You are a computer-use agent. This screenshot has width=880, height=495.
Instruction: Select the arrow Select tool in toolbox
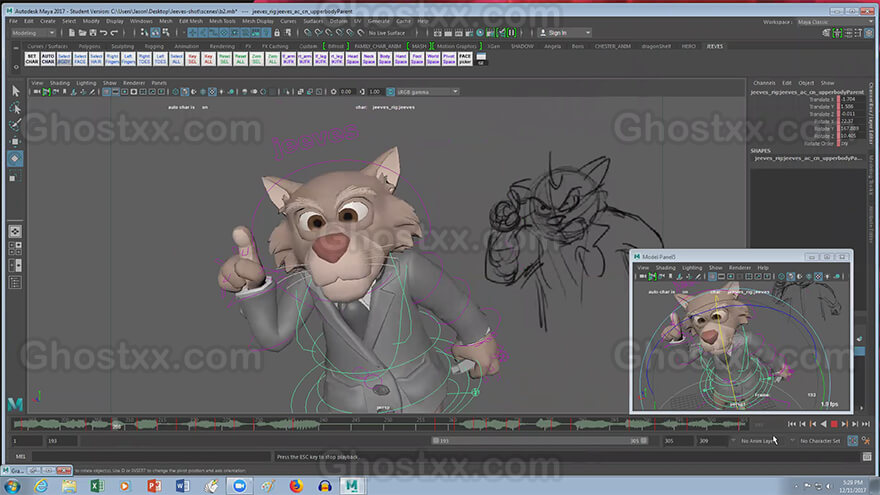pos(15,91)
